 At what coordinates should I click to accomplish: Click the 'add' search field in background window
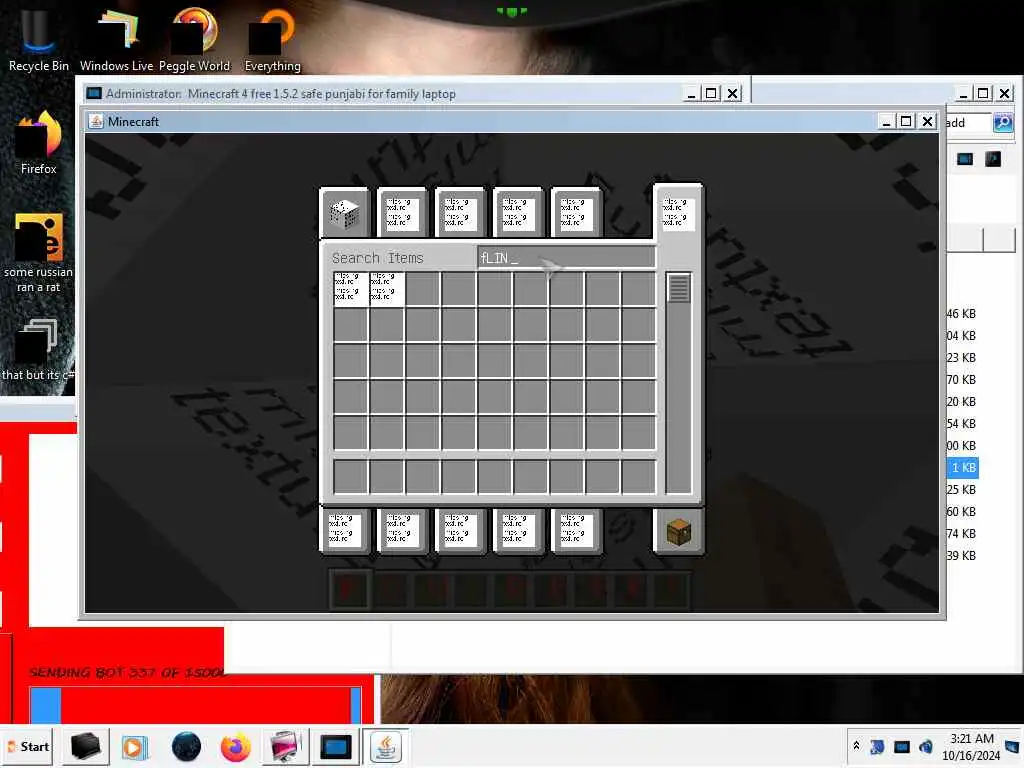pos(969,123)
